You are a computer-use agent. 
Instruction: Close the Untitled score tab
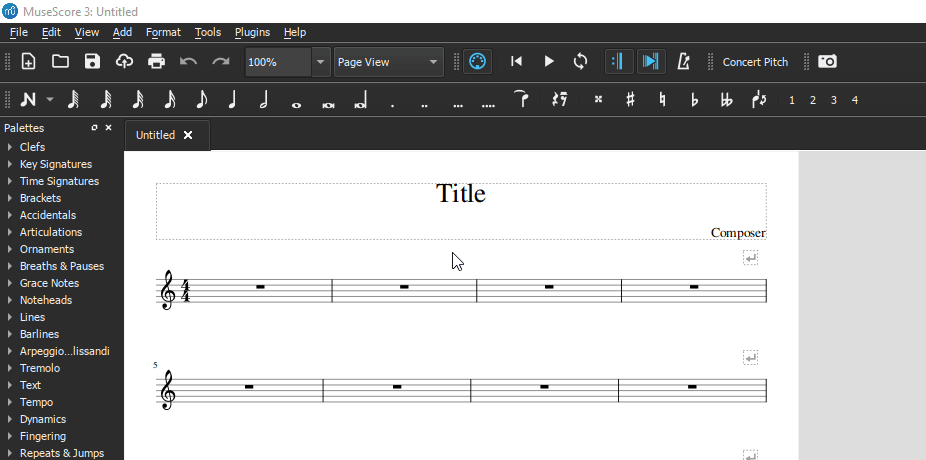[188, 135]
